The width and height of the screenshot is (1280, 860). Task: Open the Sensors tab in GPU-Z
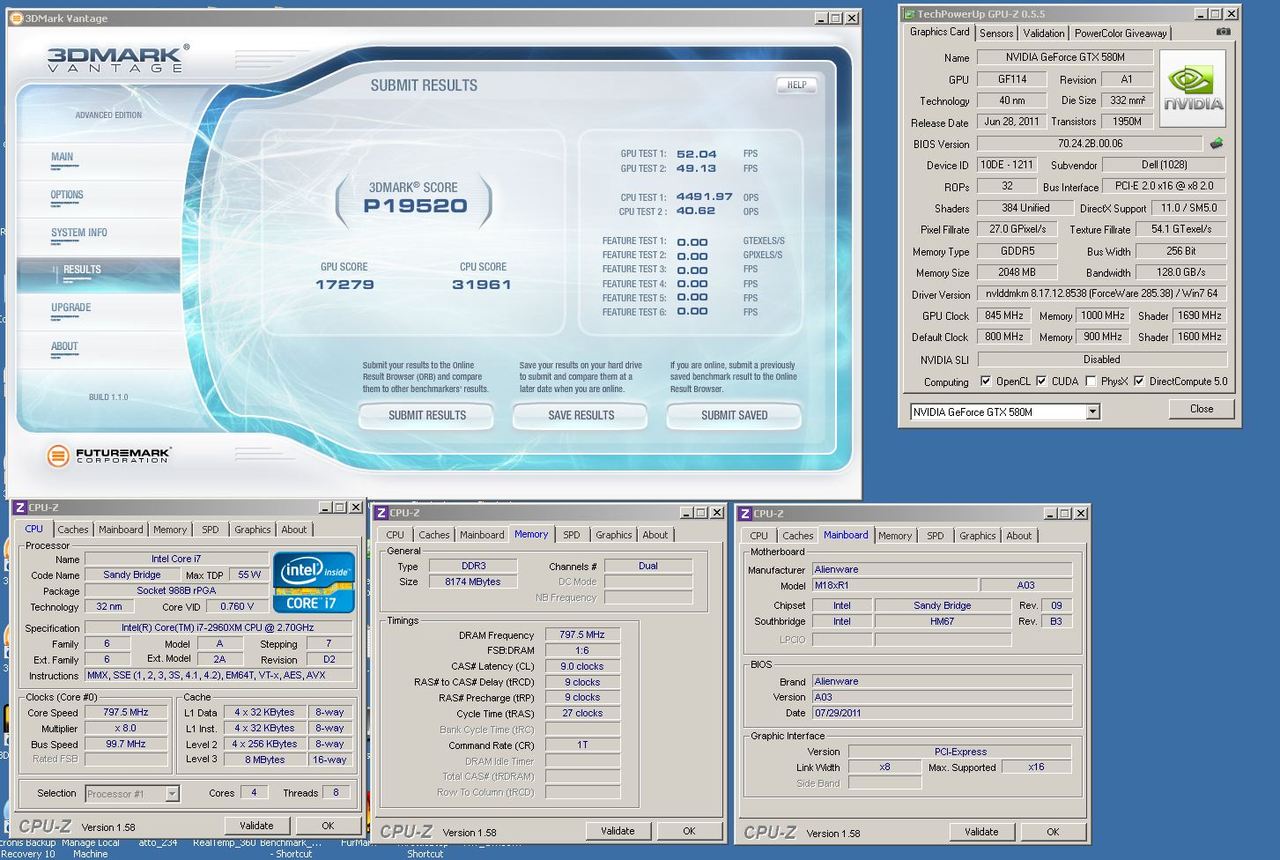coord(996,33)
